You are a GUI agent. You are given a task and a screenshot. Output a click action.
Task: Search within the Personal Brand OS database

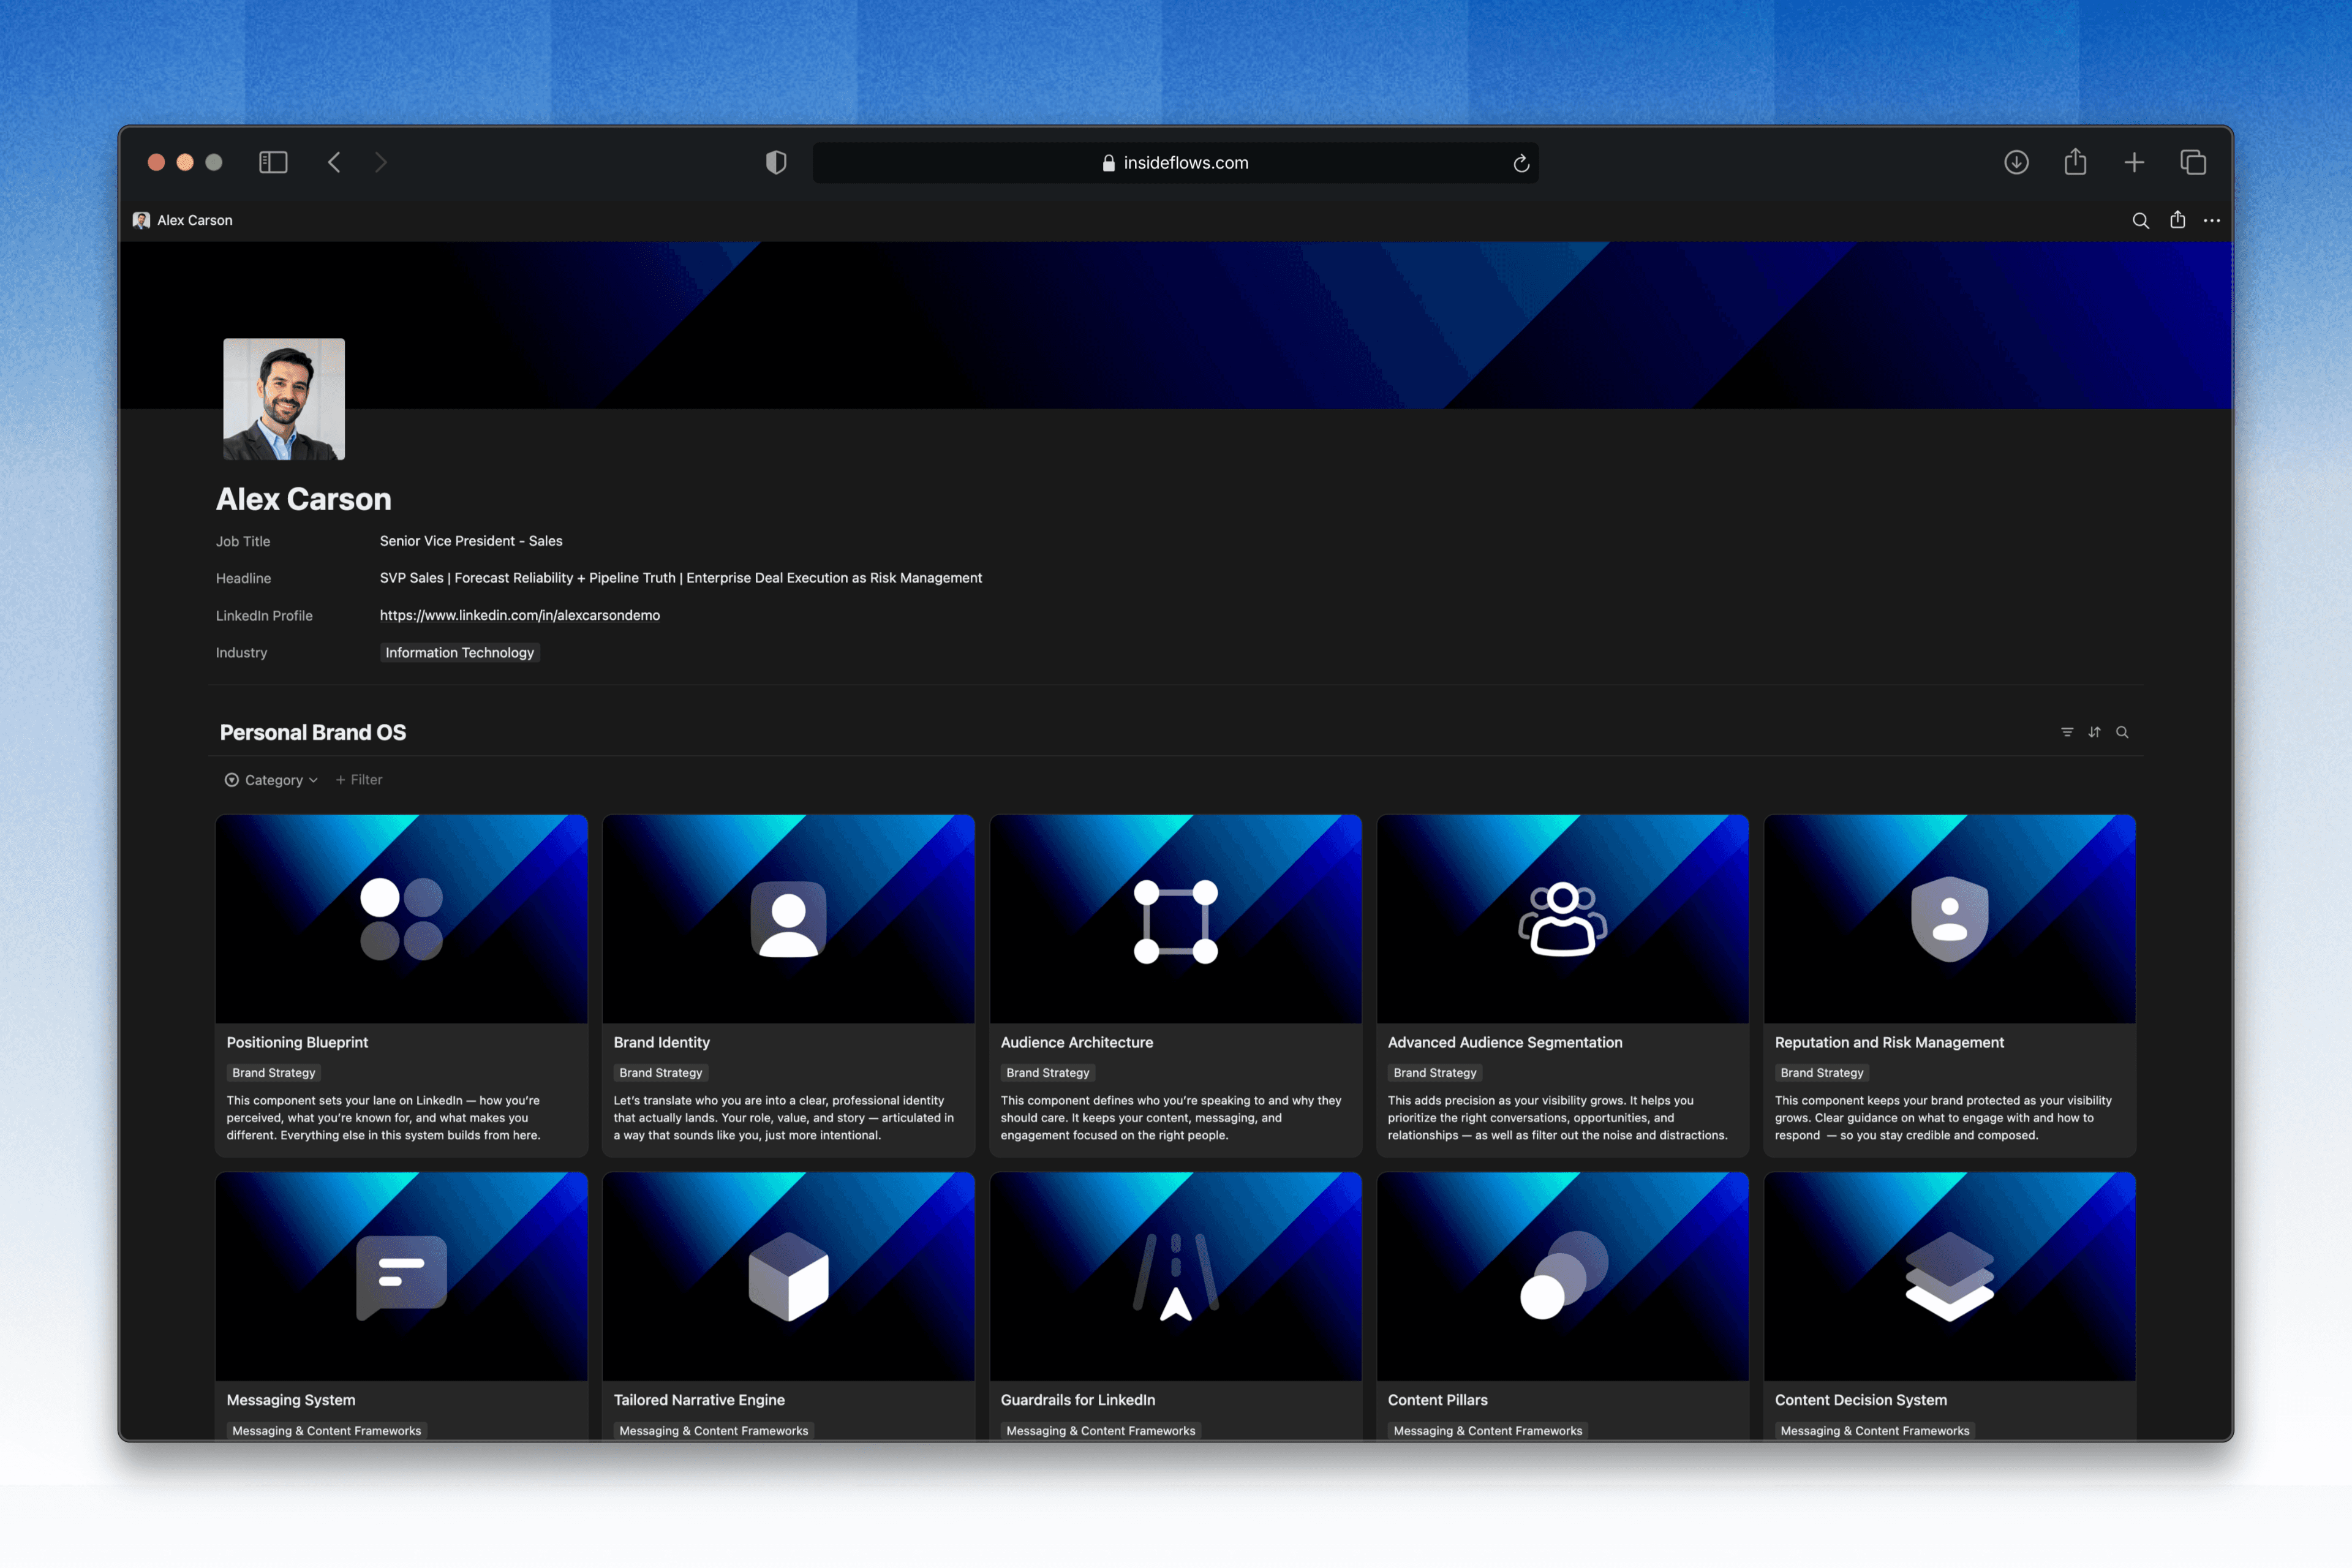pos(2122,732)
